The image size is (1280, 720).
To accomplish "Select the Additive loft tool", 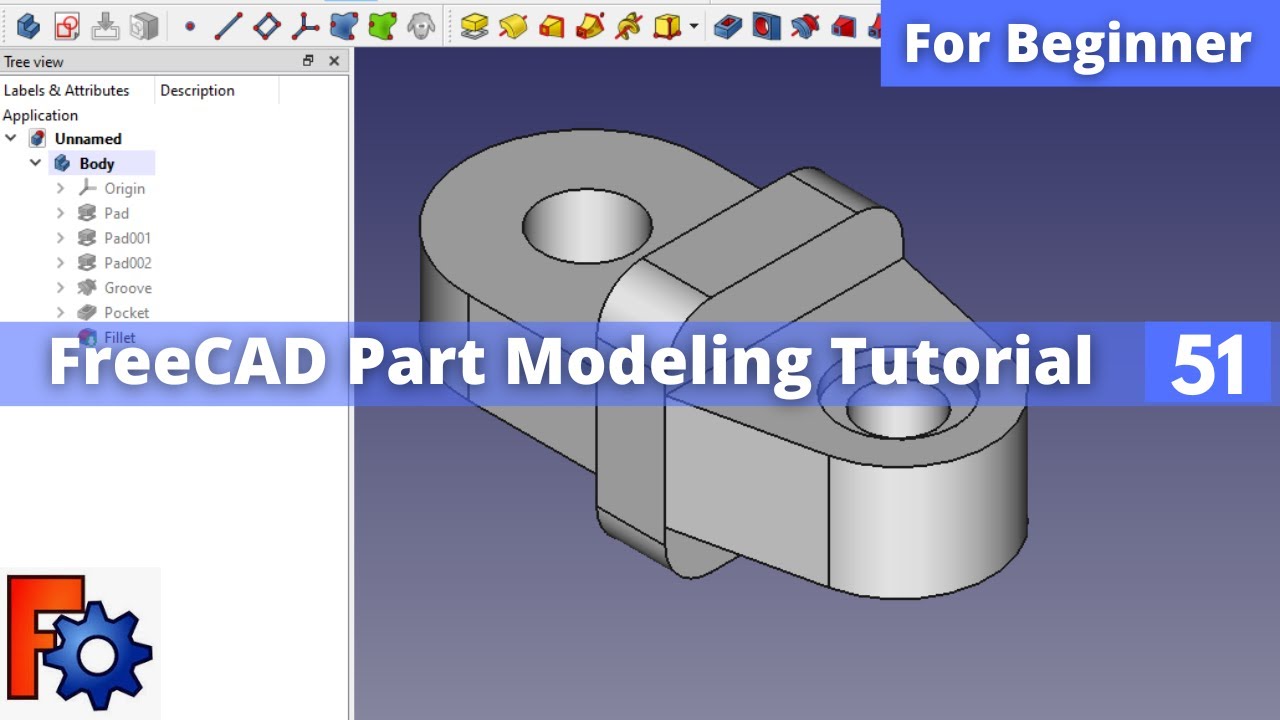I will point(551,26).
